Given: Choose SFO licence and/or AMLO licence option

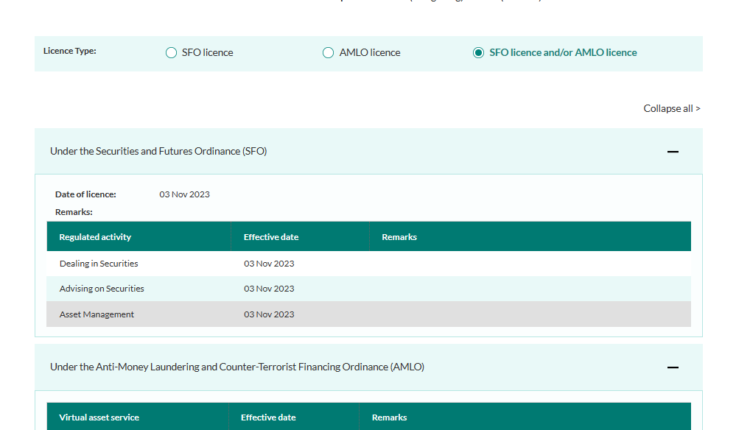Looking at the screenshot, I should pyautogui.click(x=479, y=53).
